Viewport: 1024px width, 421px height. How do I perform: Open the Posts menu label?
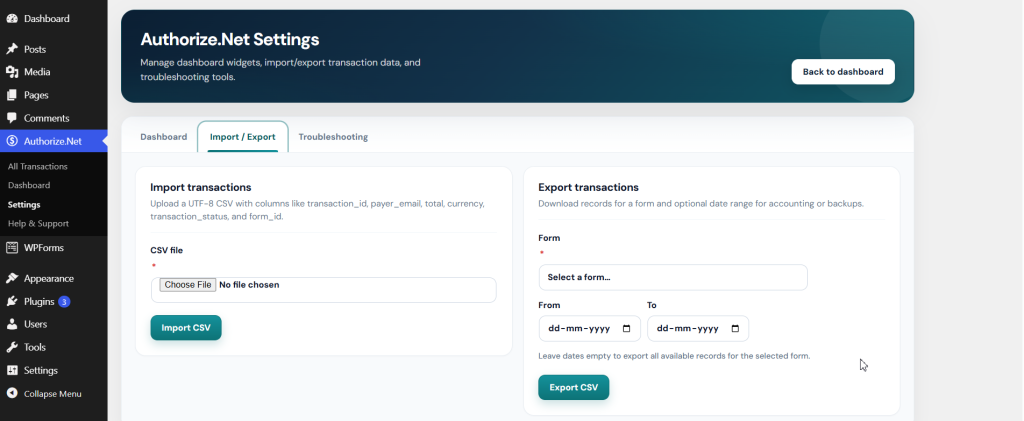coord(35,49)
